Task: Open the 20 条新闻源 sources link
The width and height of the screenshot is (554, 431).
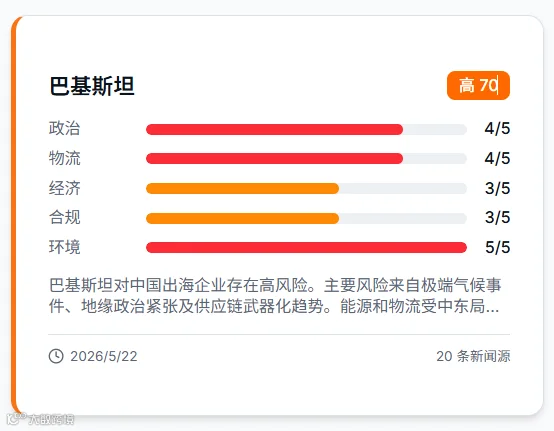Action: (x=473, y=356)
